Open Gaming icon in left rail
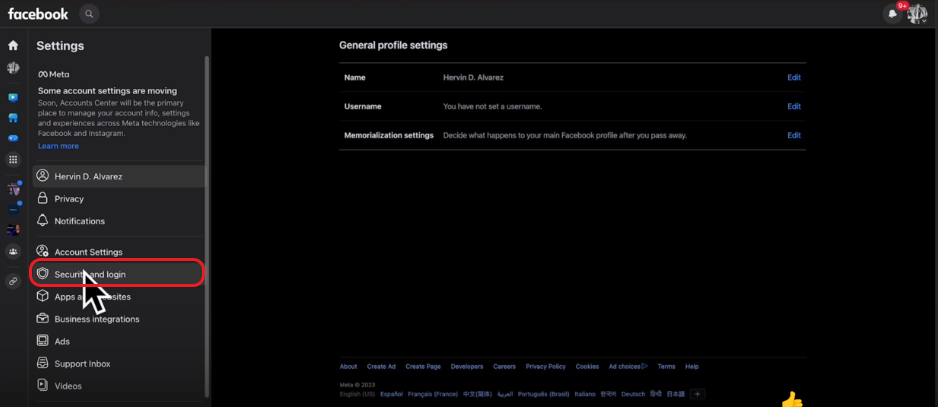Image resolution: width=938 pixels, height=407 pixels. [x=13, y=138]
